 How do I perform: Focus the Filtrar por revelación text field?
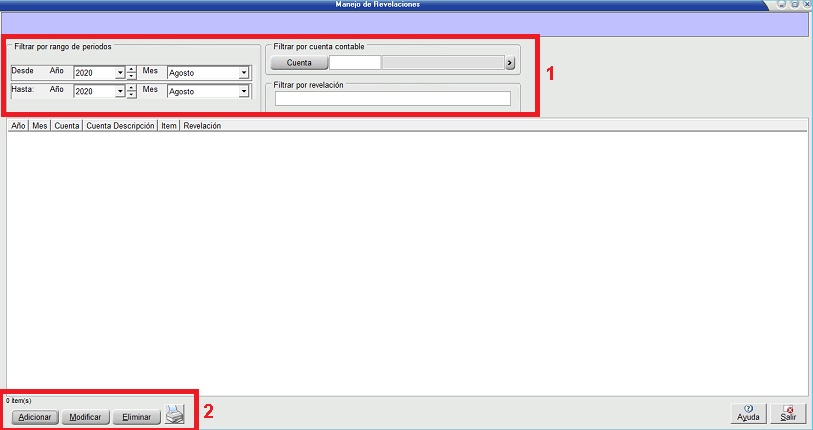pos(392,98)
